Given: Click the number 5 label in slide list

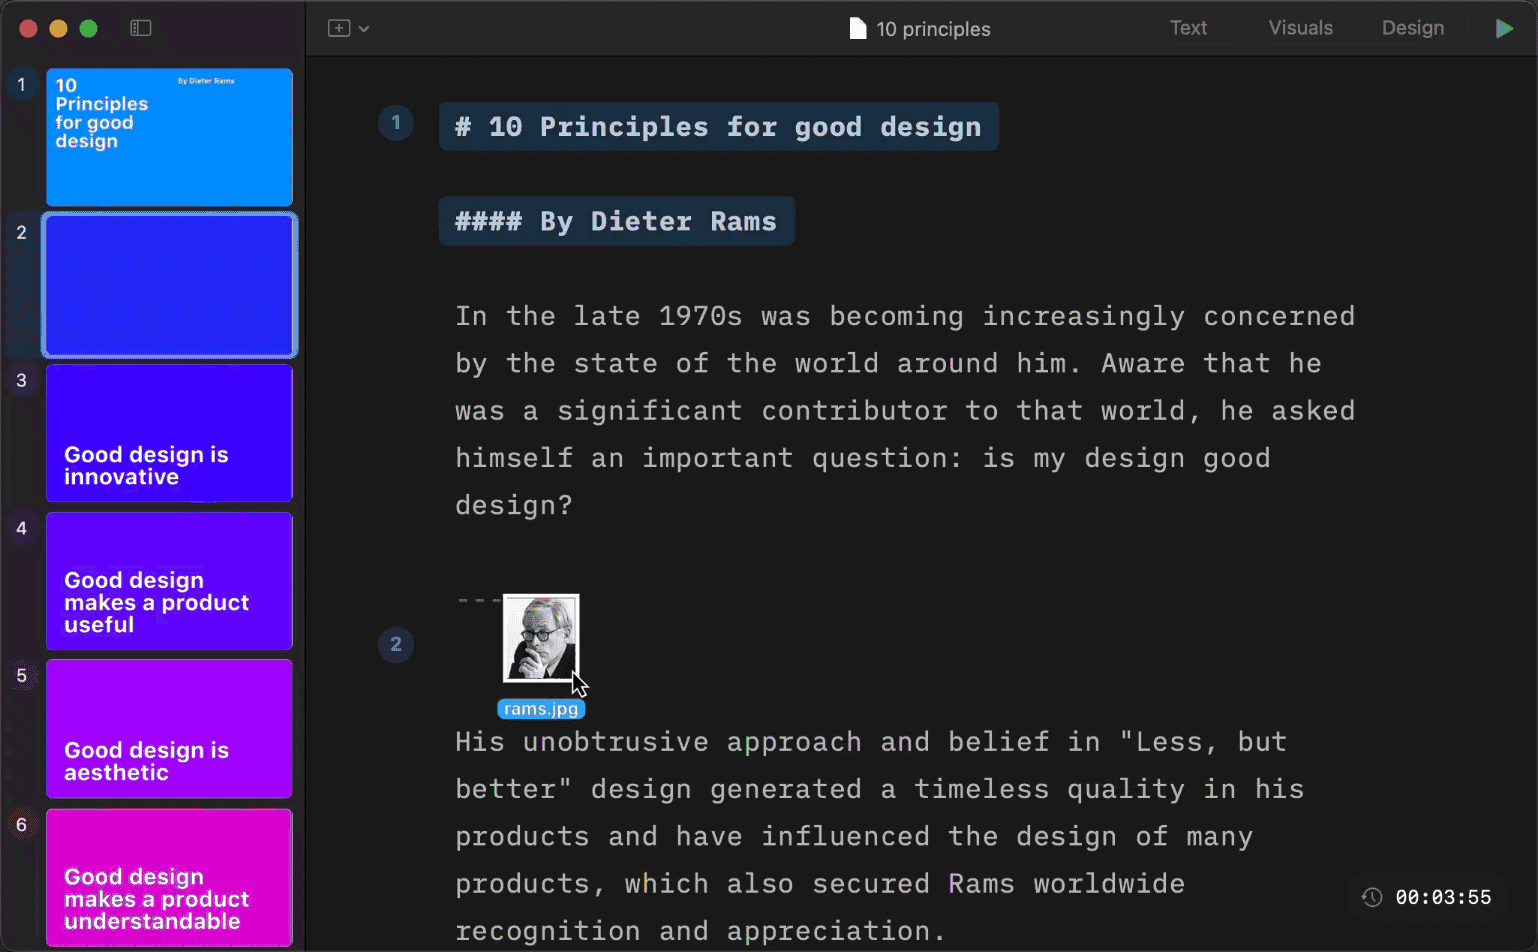Looking at the screenshot, I should (x=21, y=675).
